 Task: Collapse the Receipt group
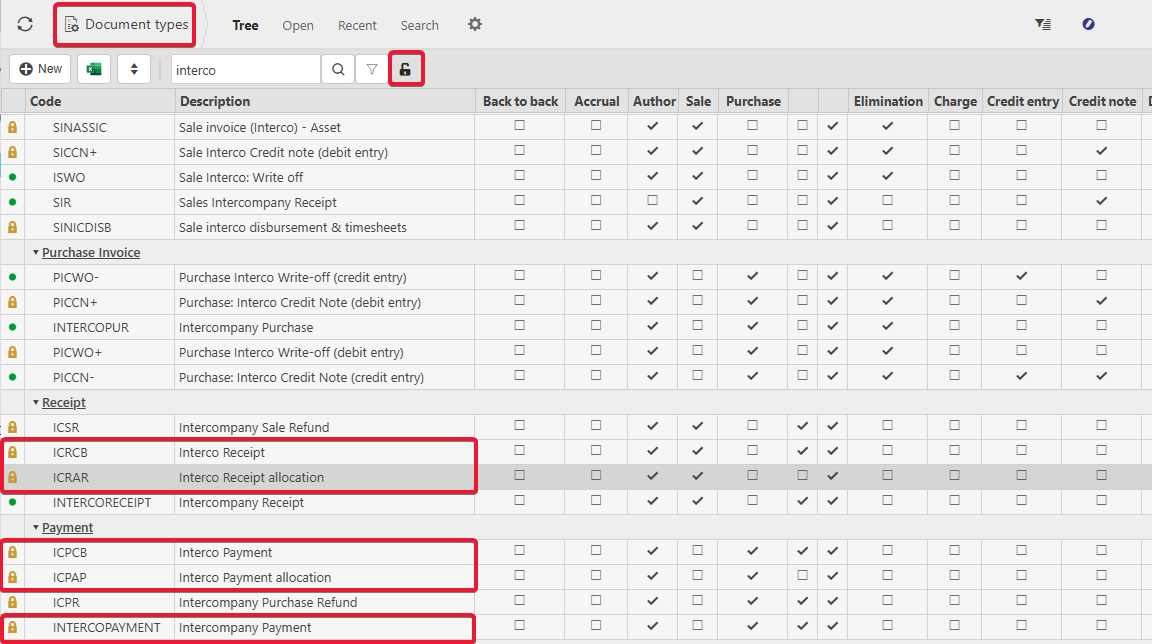35,402
